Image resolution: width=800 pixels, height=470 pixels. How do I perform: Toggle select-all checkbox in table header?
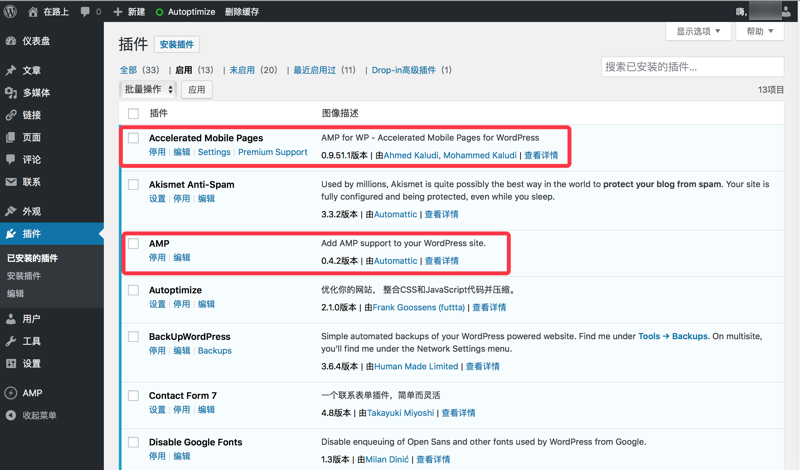click(x=133, y=113)
